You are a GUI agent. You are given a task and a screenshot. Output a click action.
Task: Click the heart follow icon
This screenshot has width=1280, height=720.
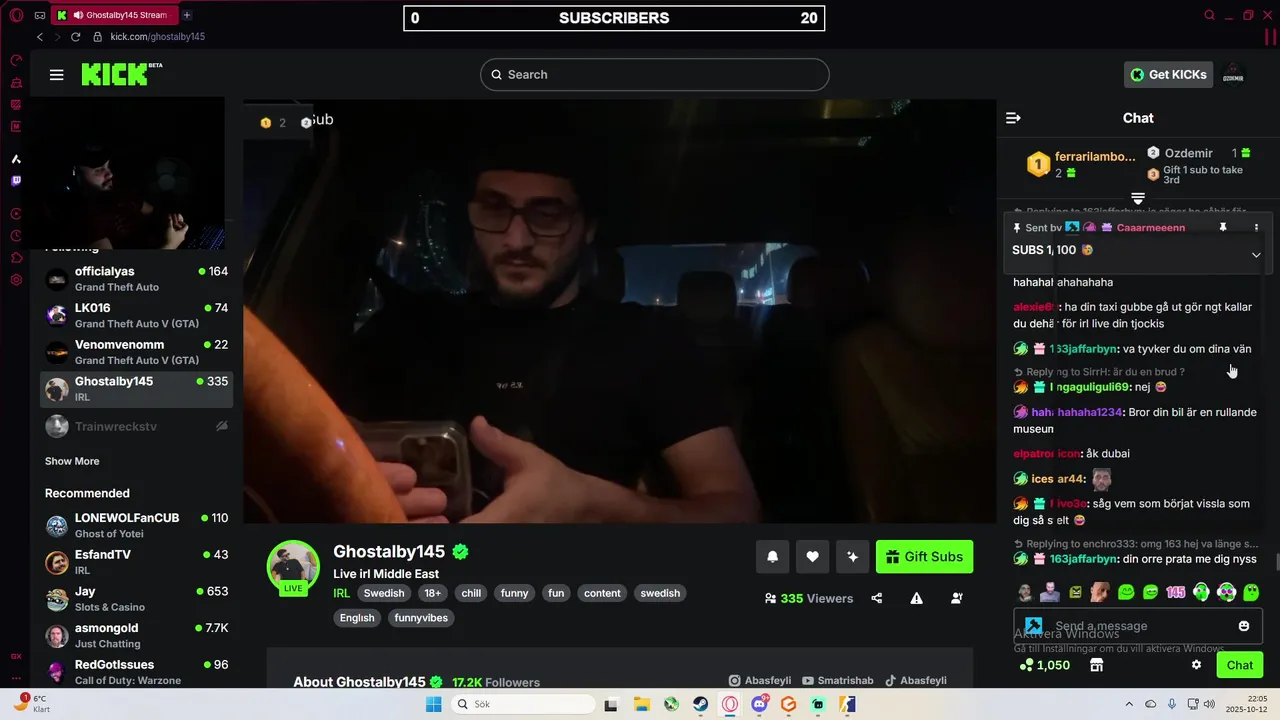812,557
